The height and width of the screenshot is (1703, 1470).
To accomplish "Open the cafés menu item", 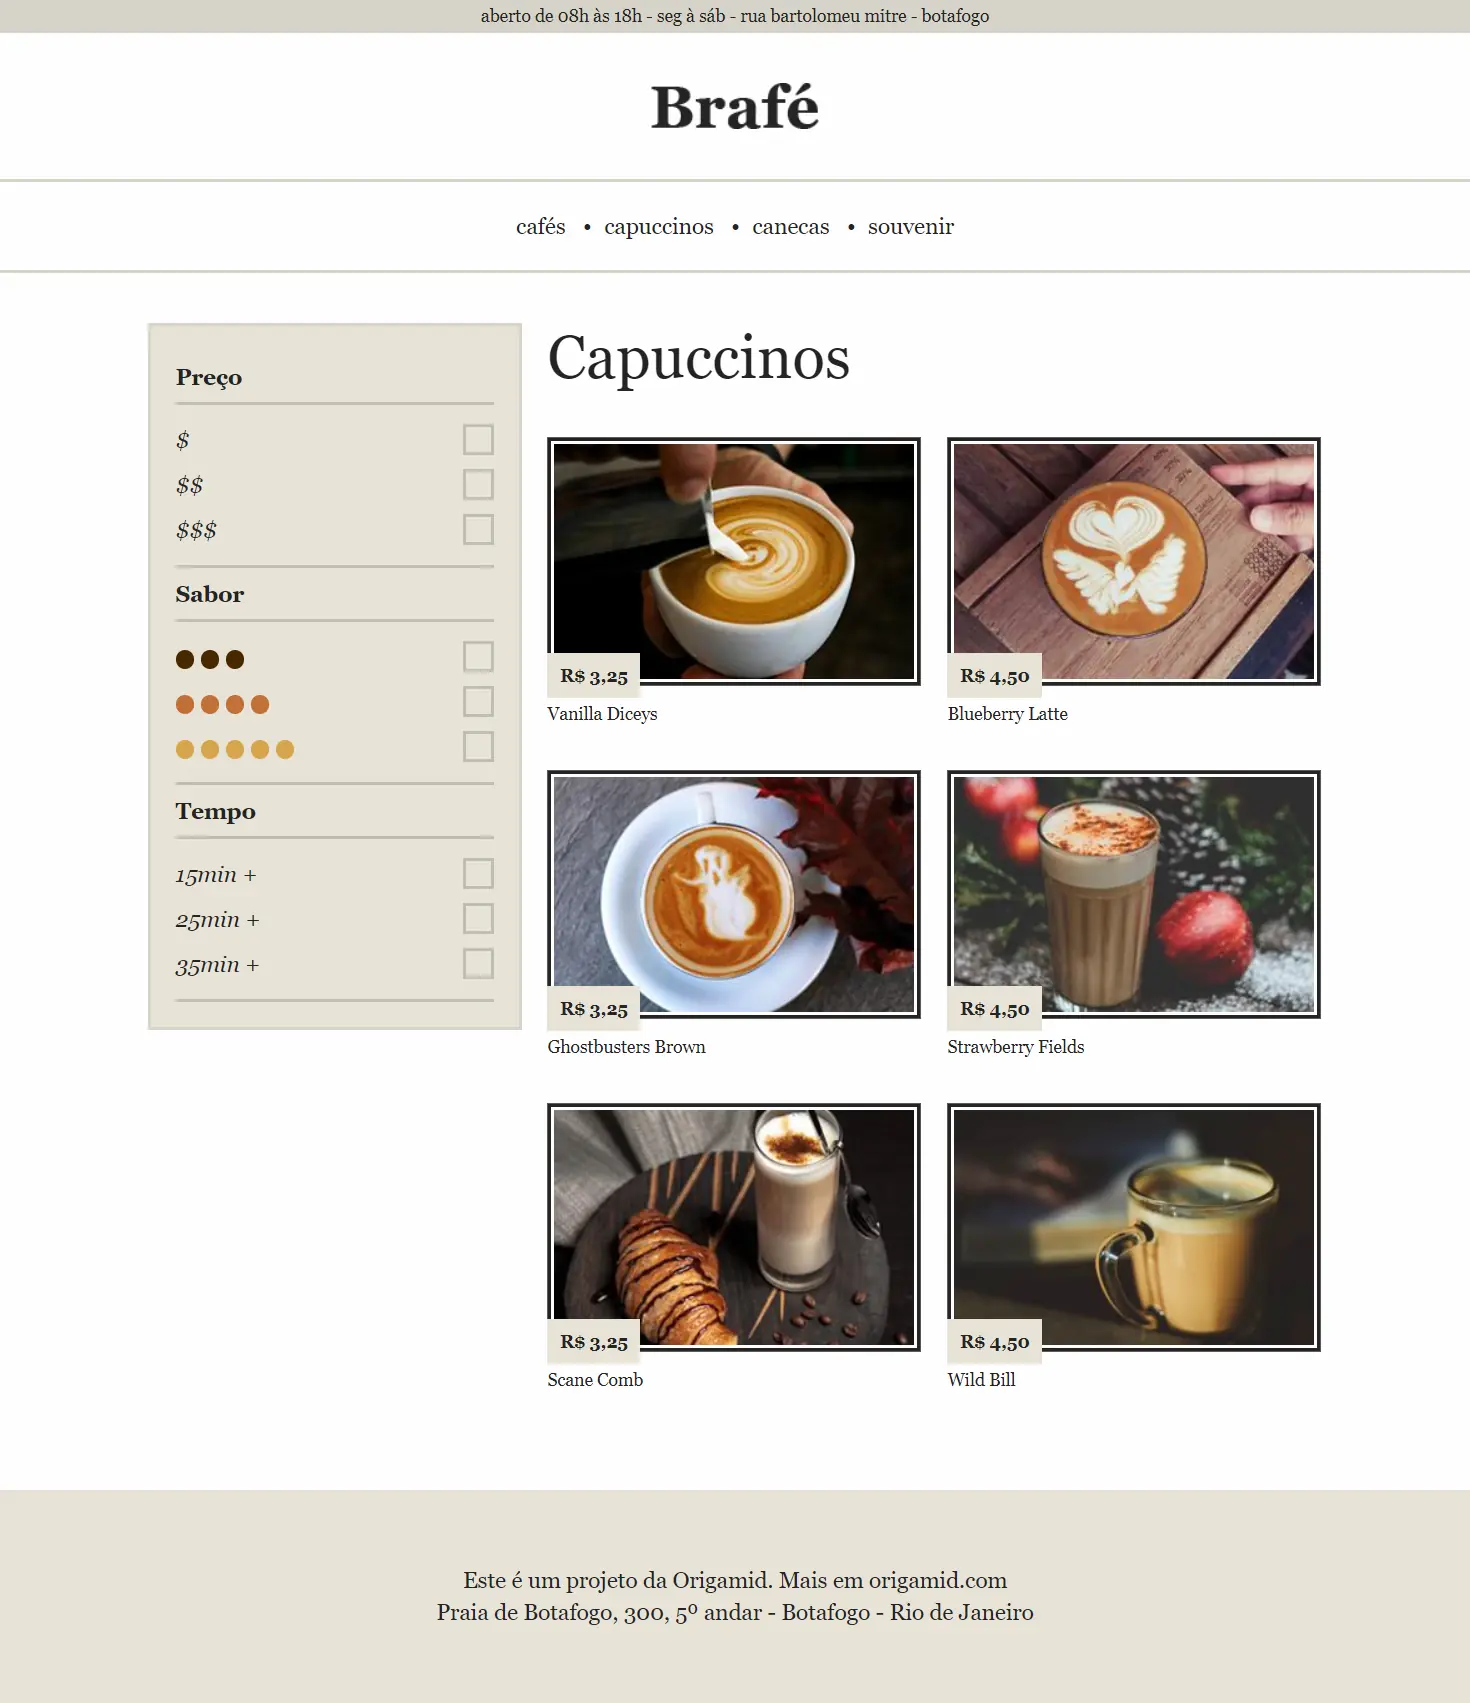I will point(541,227).
